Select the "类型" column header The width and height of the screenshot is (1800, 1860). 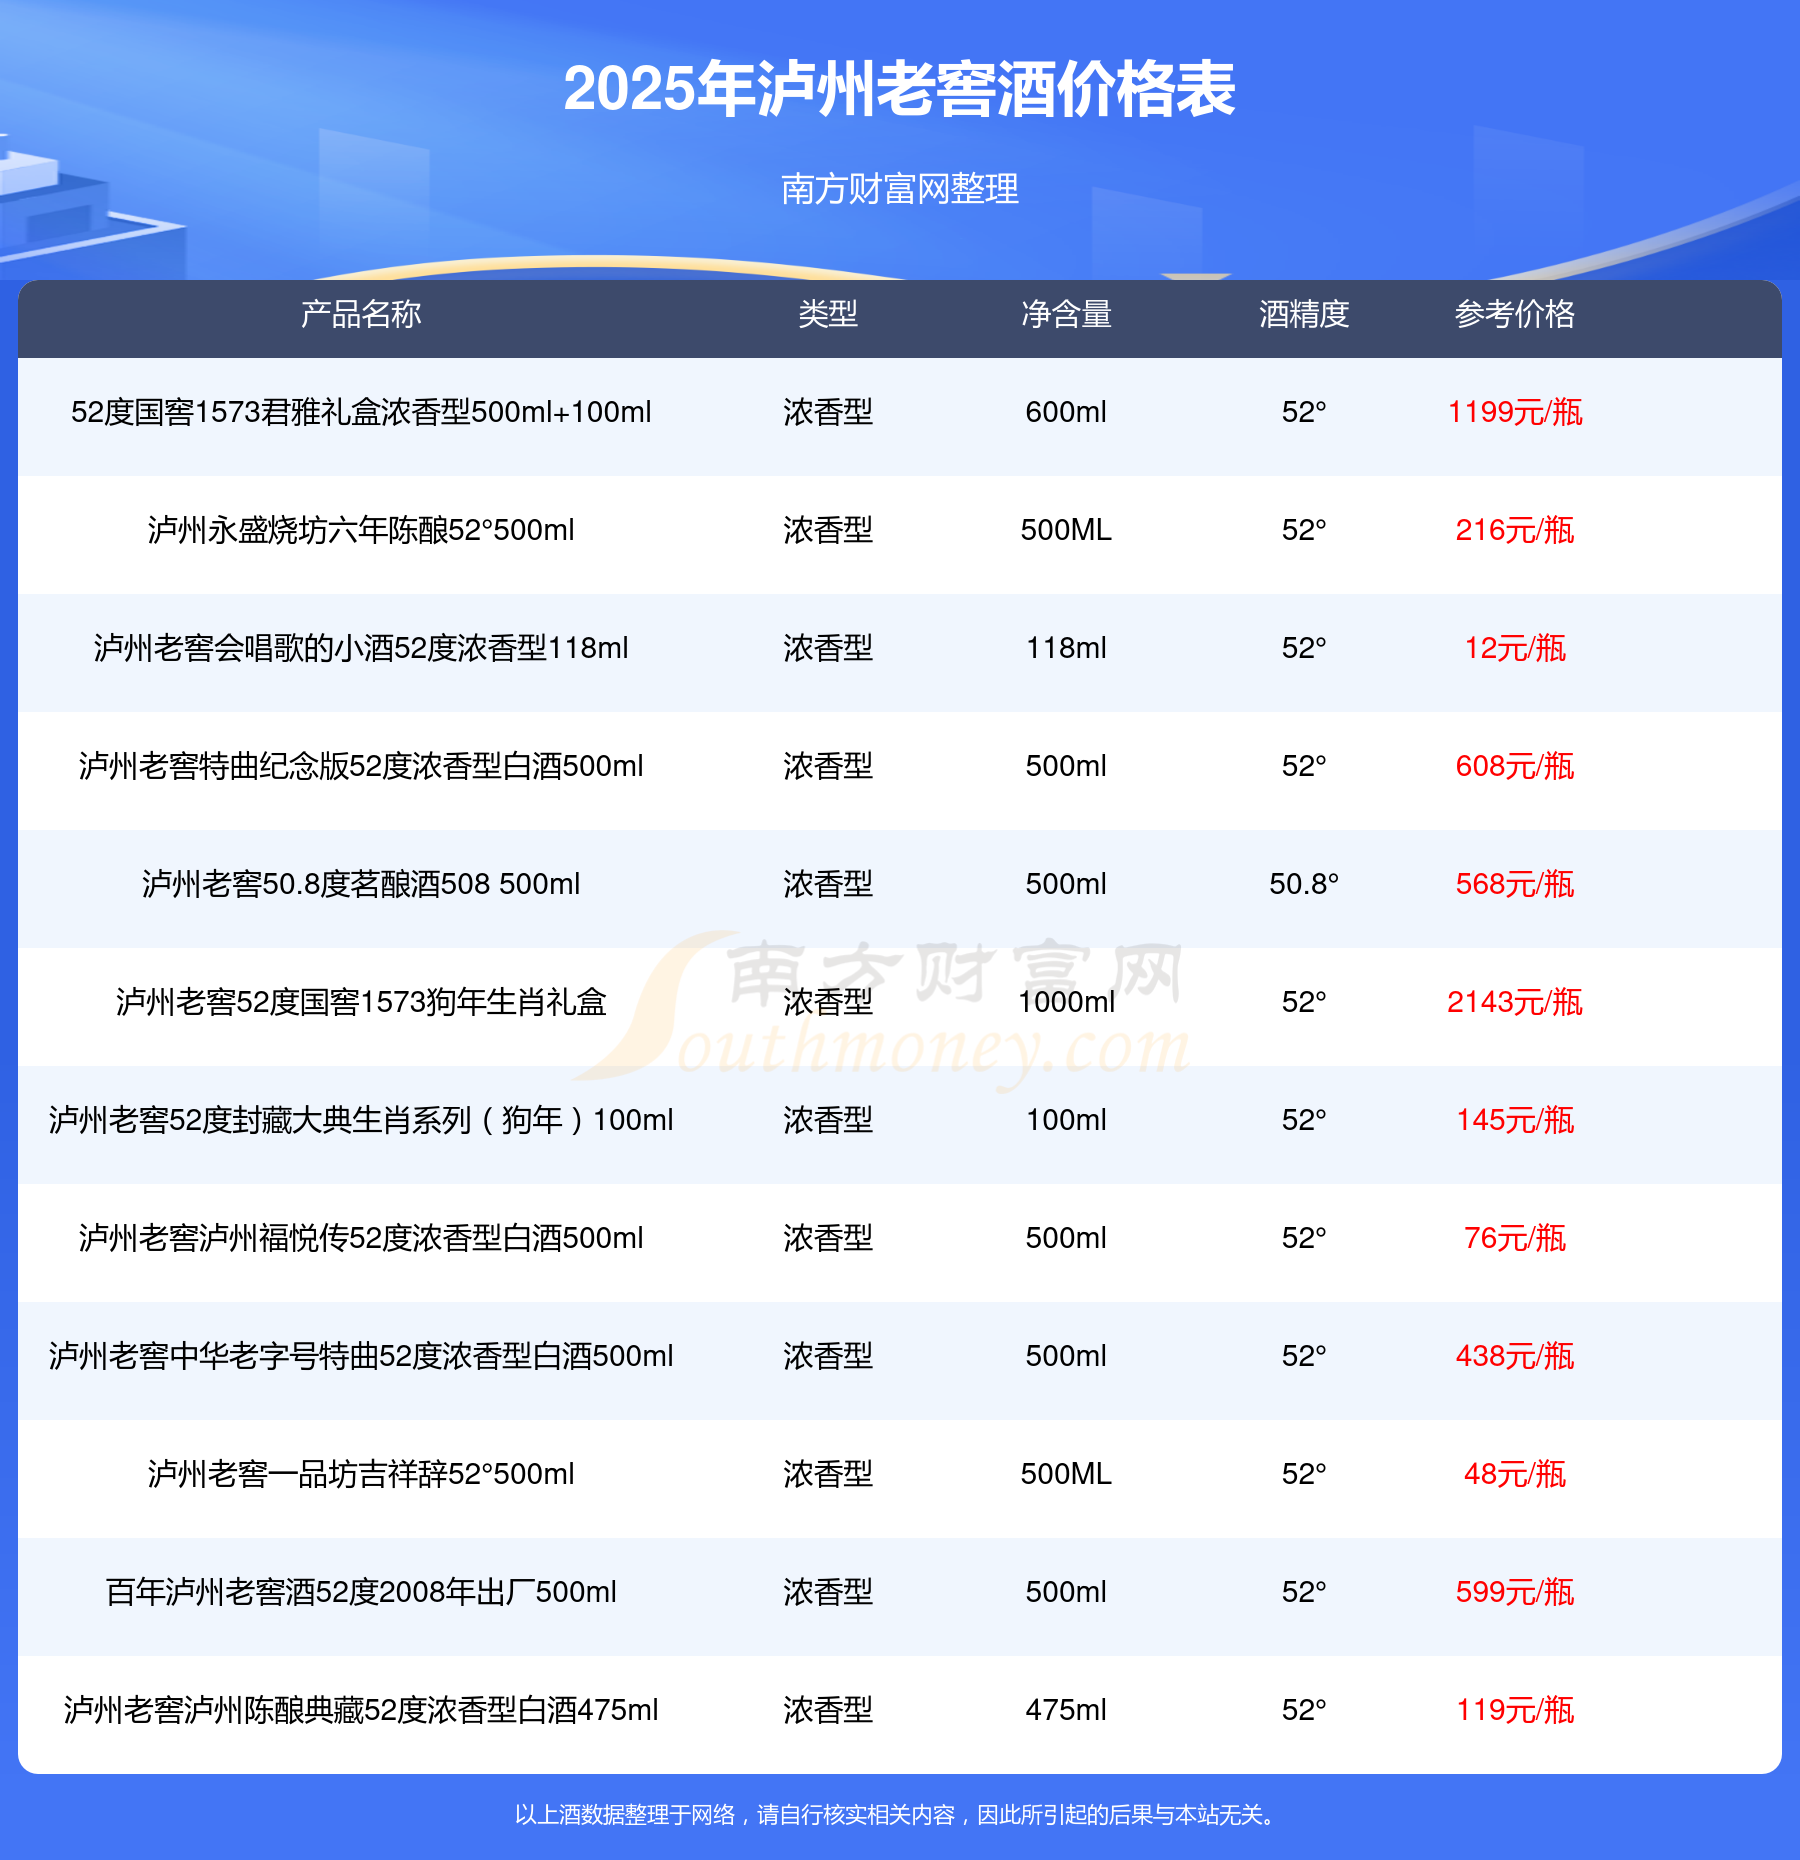click(828, 314)
